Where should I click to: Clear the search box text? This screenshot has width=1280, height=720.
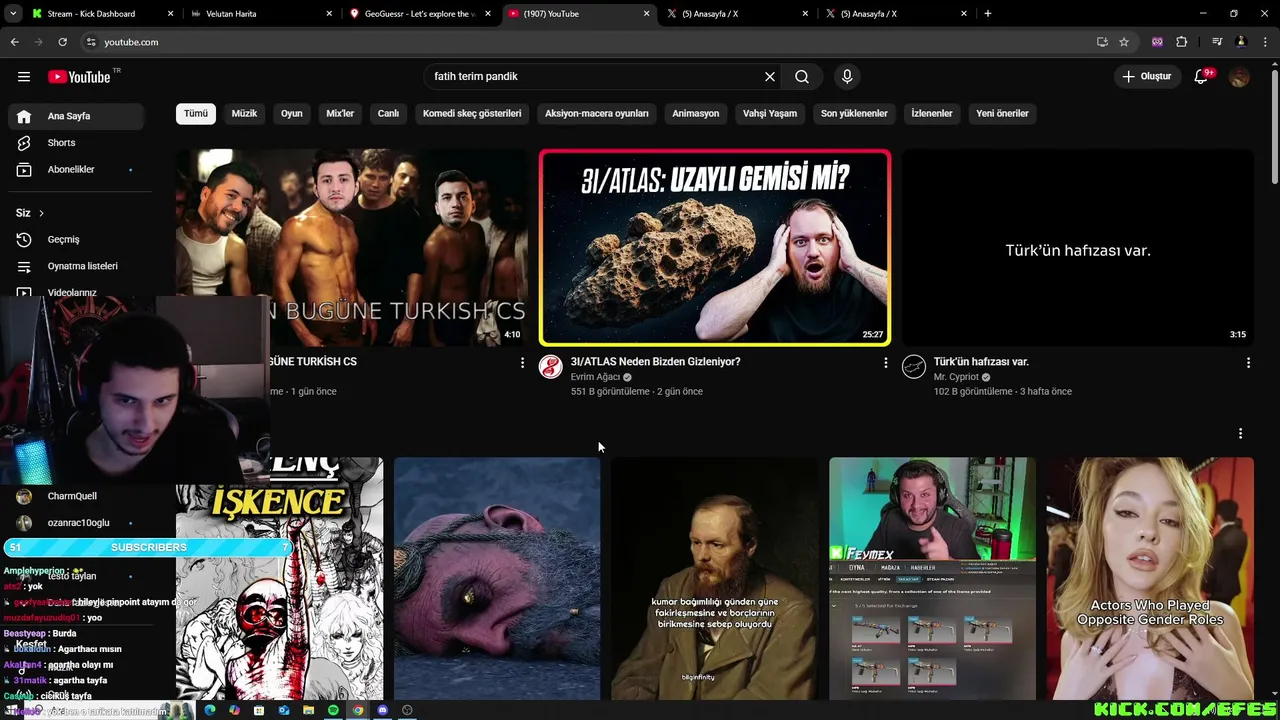pyautogui.click(x=770, y=77)
